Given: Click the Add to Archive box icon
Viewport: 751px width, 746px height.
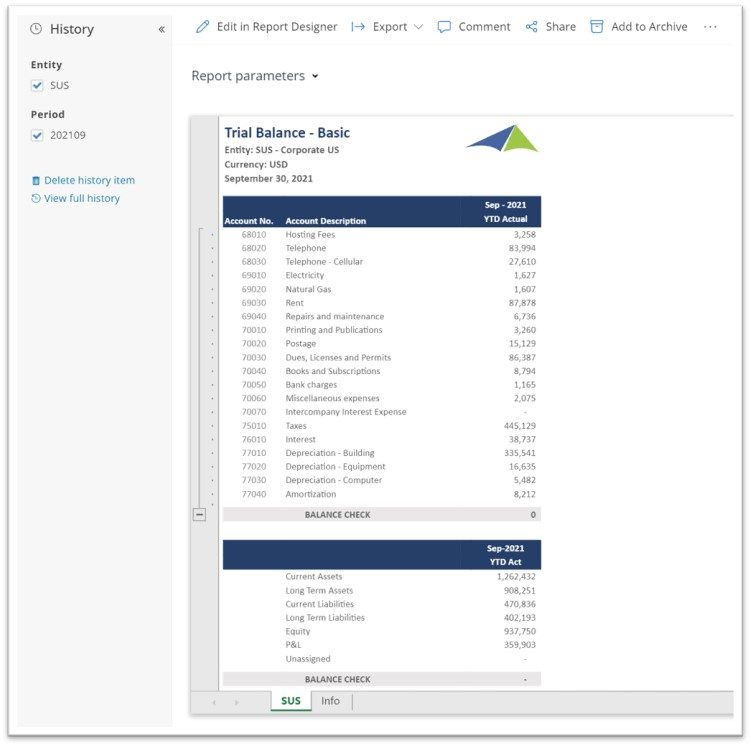Looking at the screenshot, I should pyautogui.click(x=597, y=27).
